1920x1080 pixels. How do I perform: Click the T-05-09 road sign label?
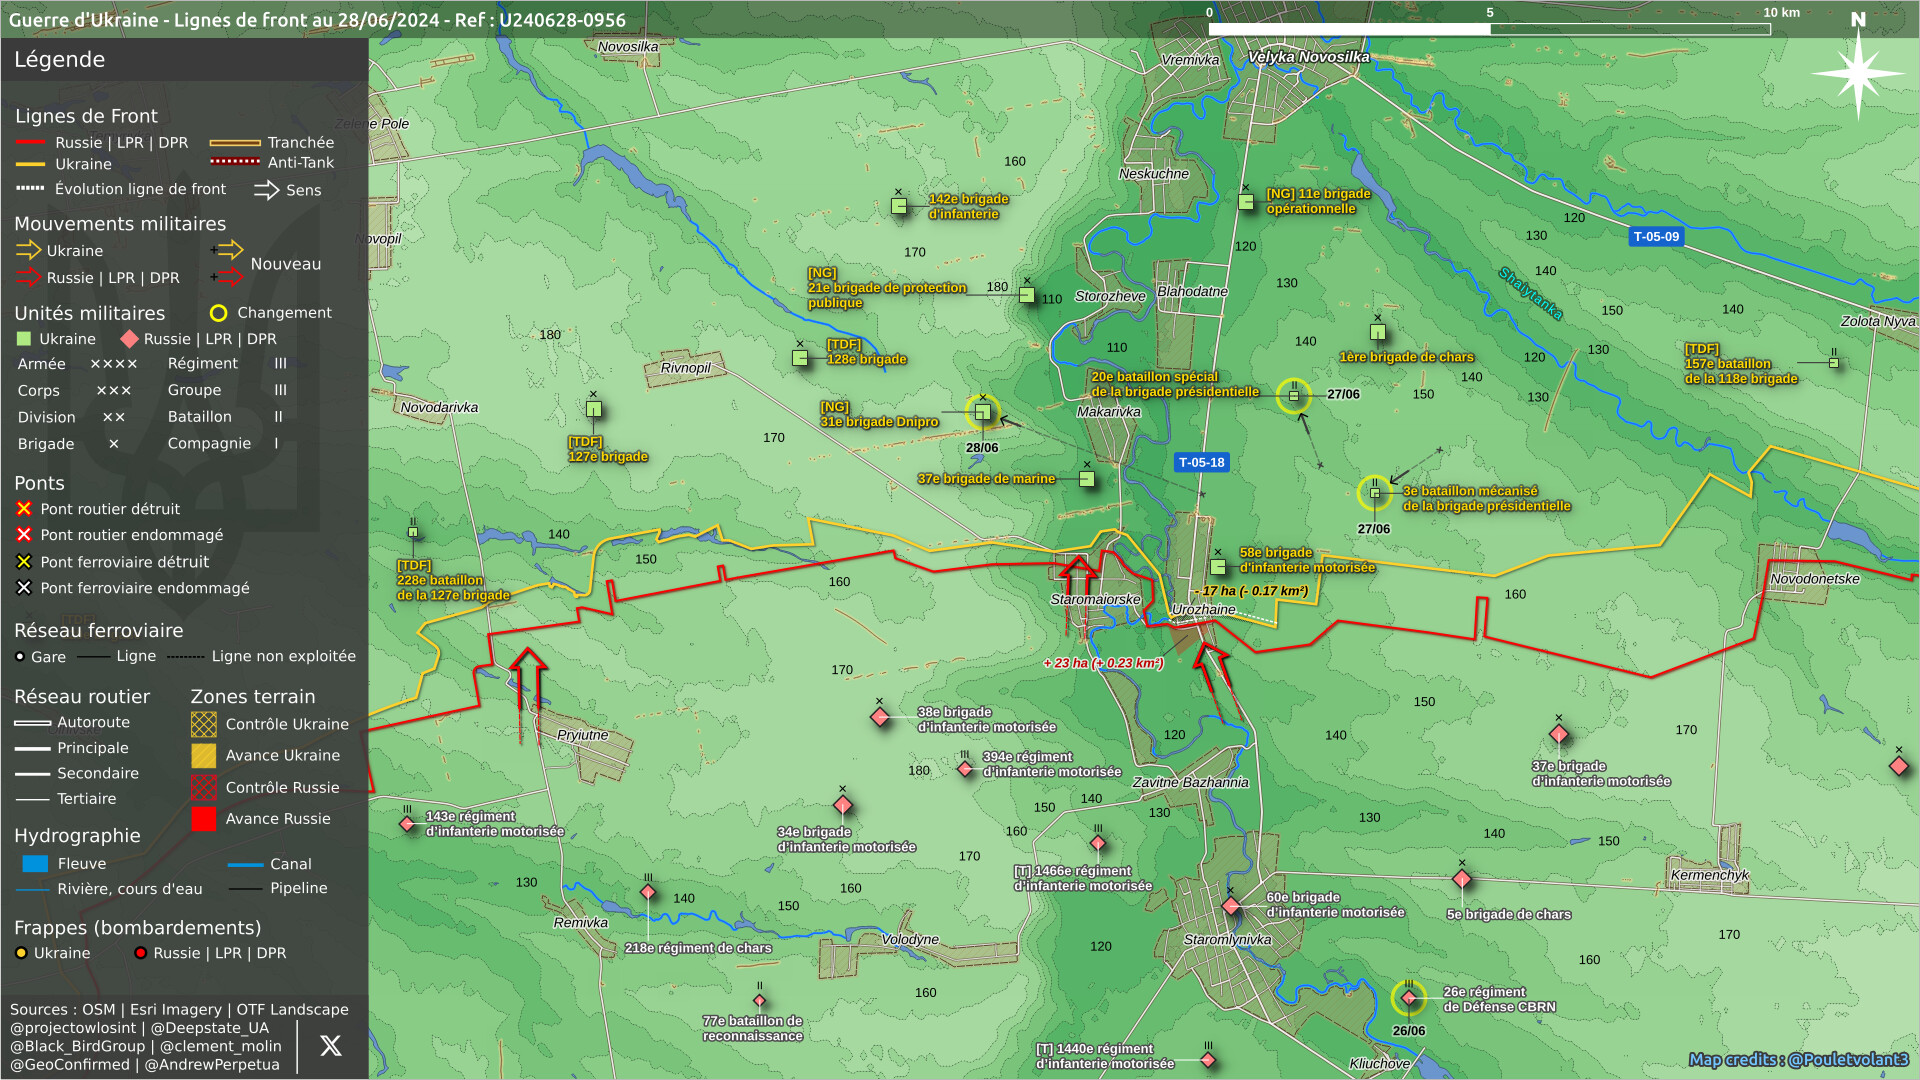pyautogui.click(x=1656, y=237)
